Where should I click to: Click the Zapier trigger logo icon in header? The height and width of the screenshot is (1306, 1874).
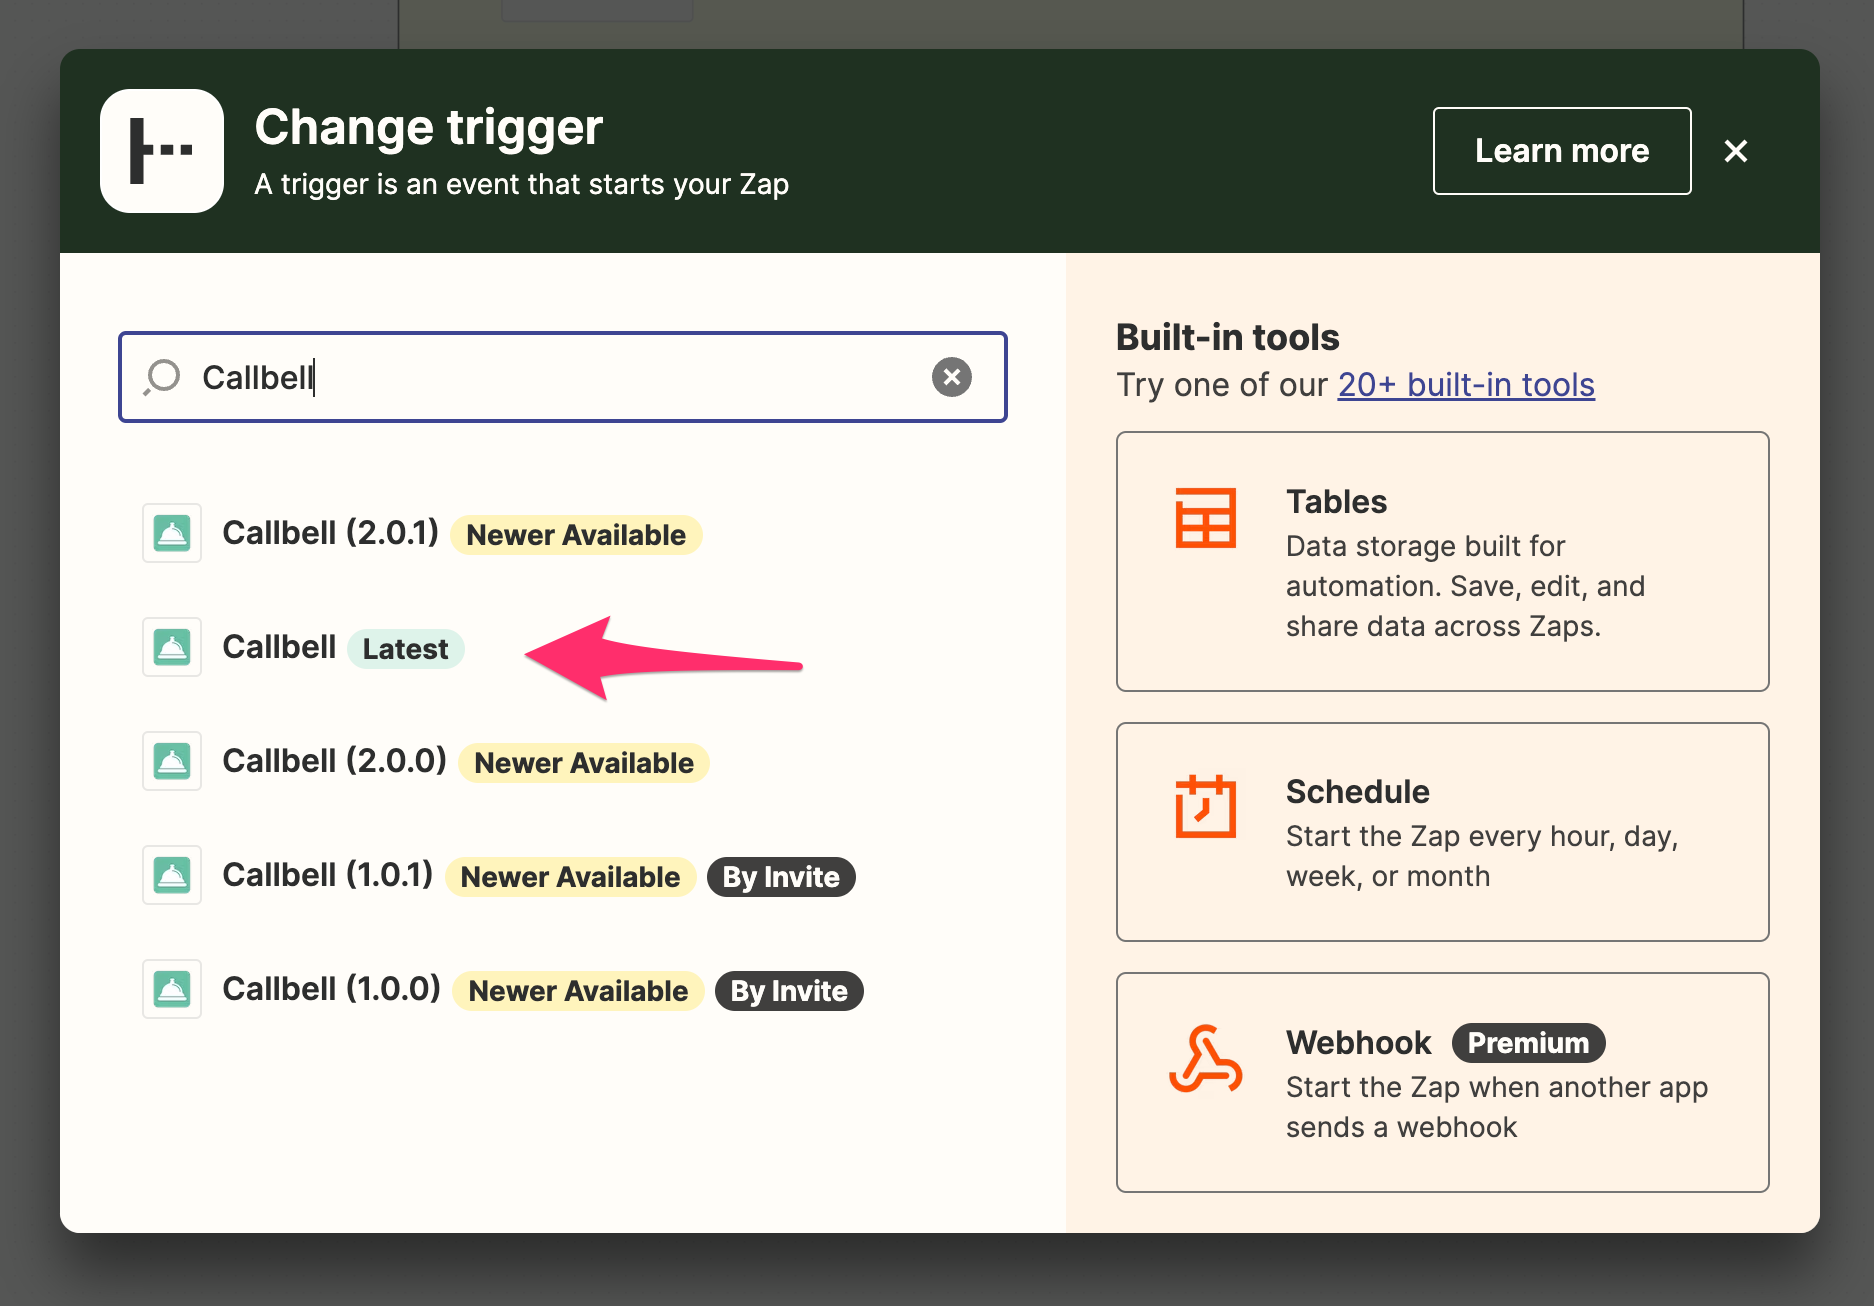tap(162, 151)
